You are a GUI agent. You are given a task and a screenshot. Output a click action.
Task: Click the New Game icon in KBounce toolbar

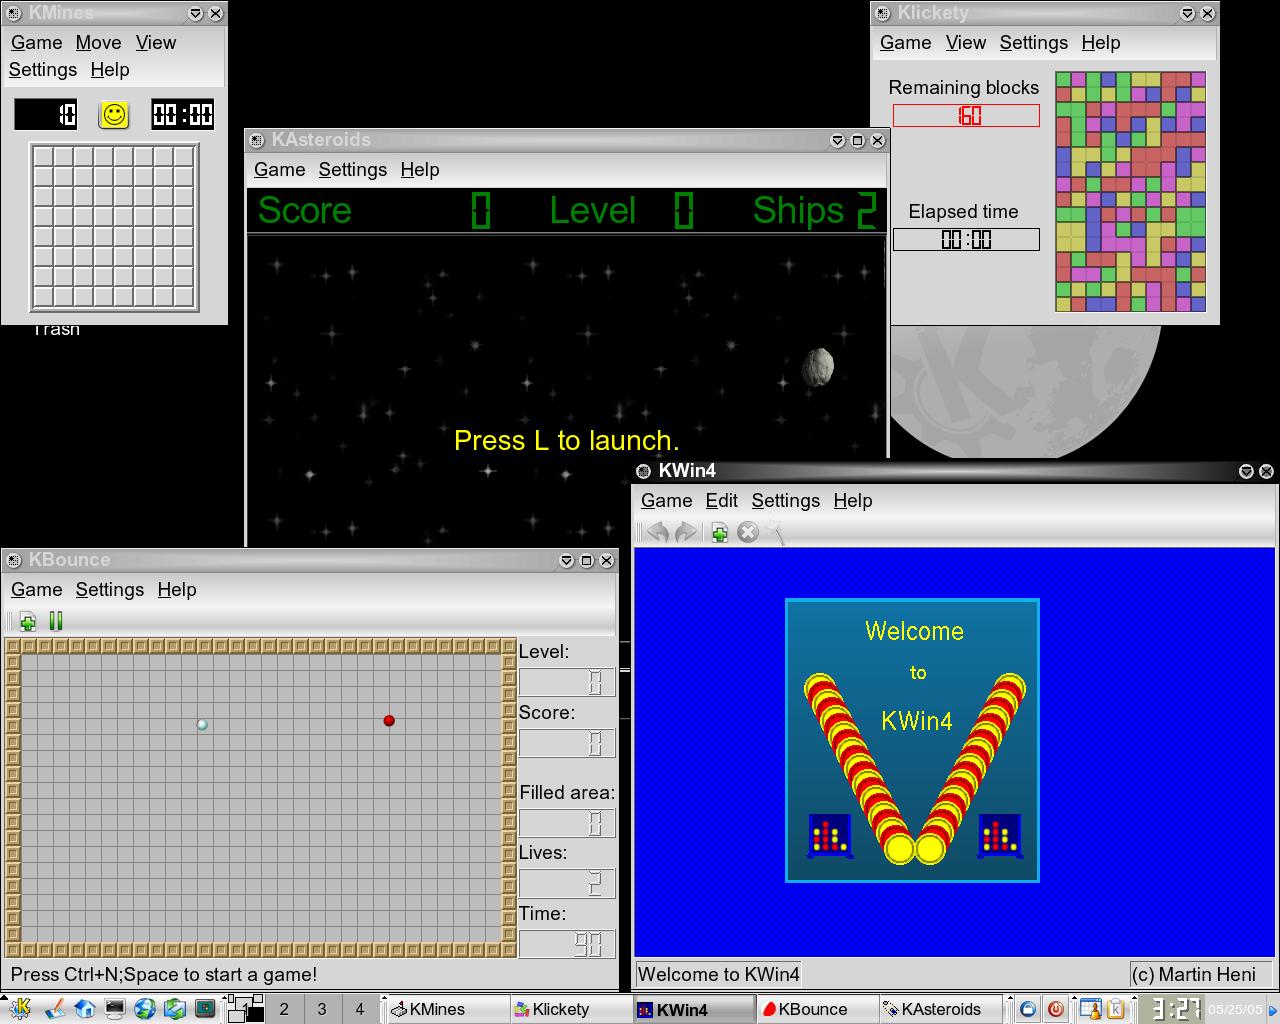click(x=28, y=621)
